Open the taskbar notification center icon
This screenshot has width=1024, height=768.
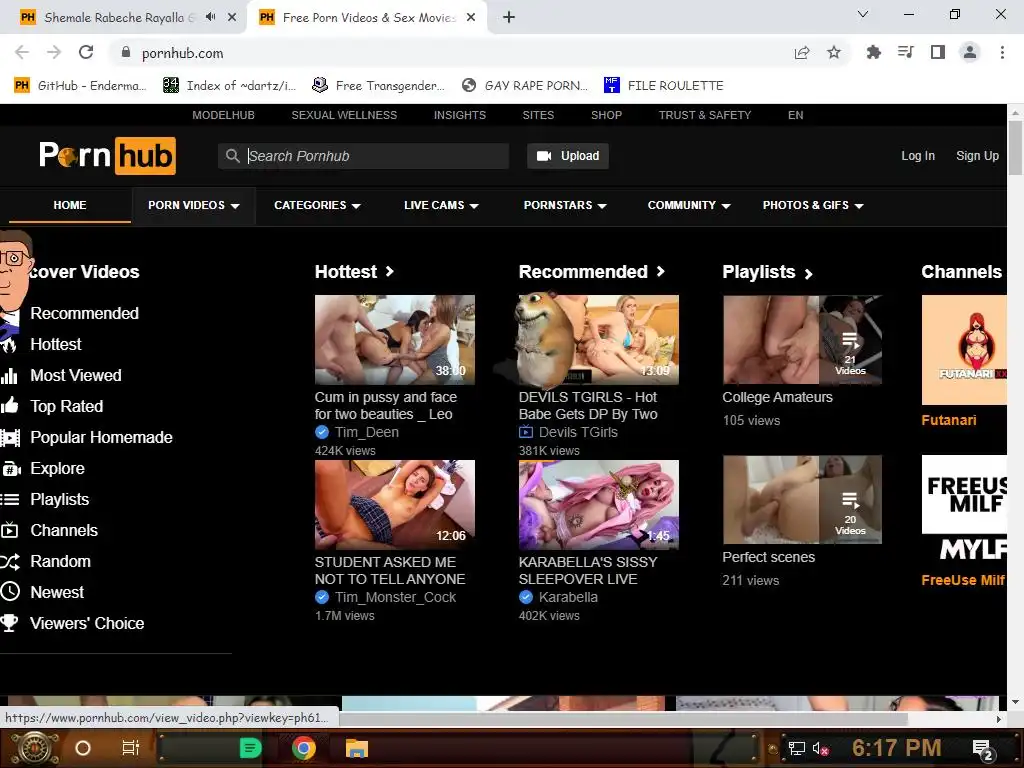click(x=983, y=749)
